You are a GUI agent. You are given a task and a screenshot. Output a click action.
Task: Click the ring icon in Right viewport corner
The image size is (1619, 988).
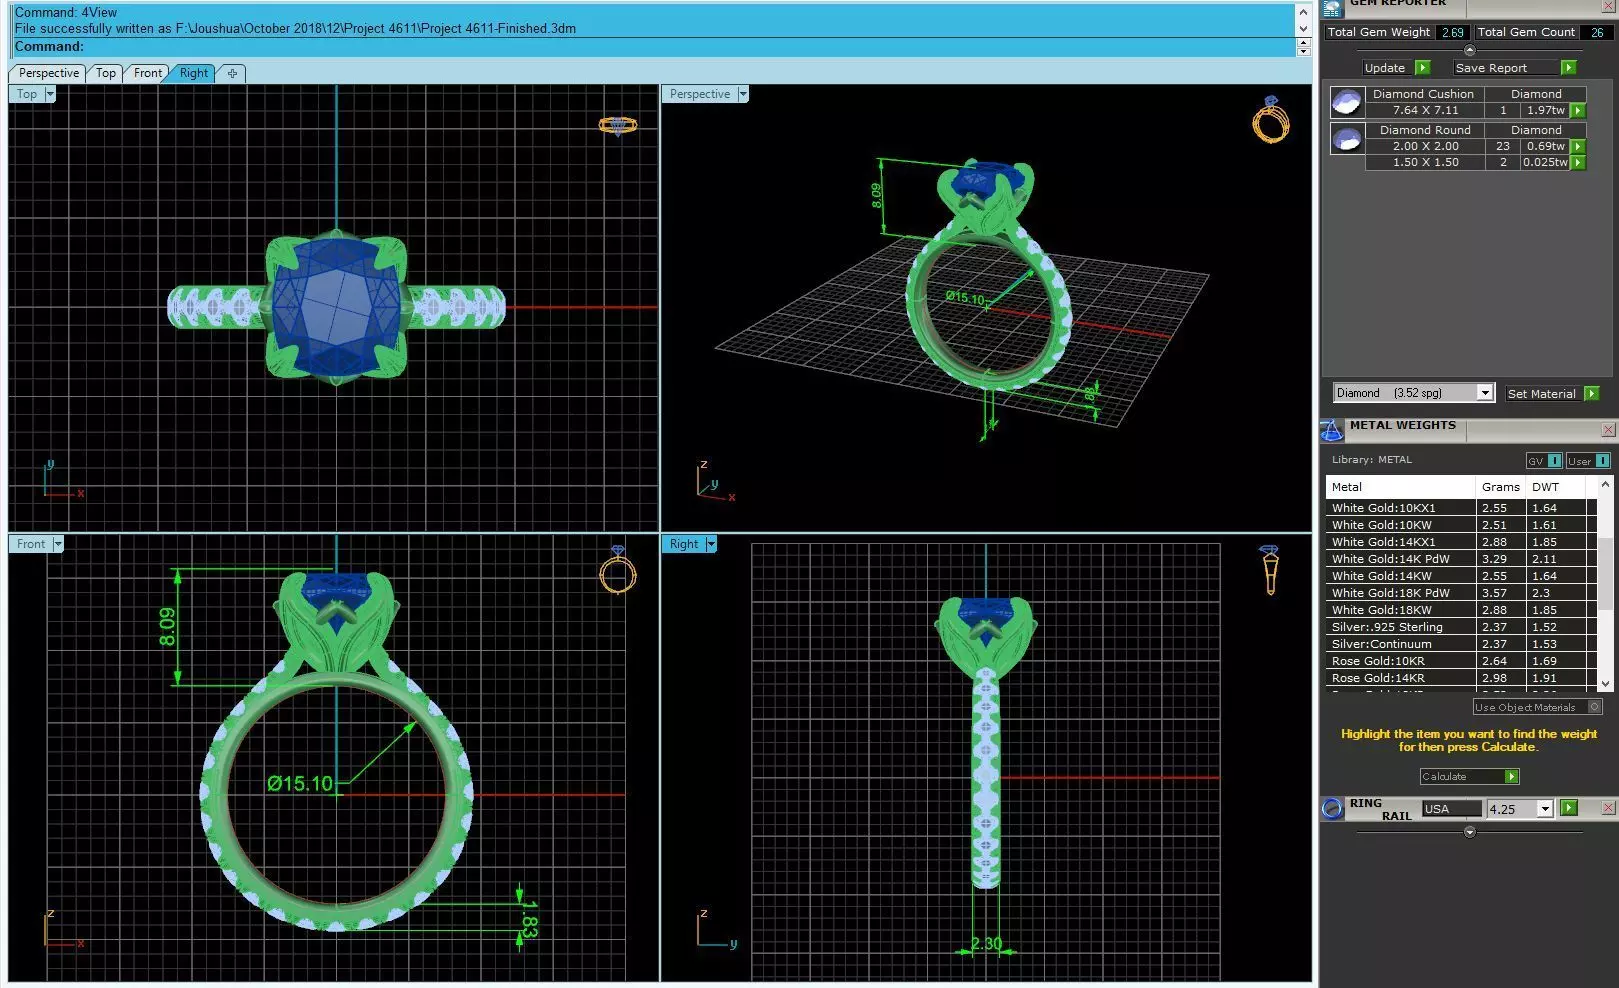tap(1270, 570)
